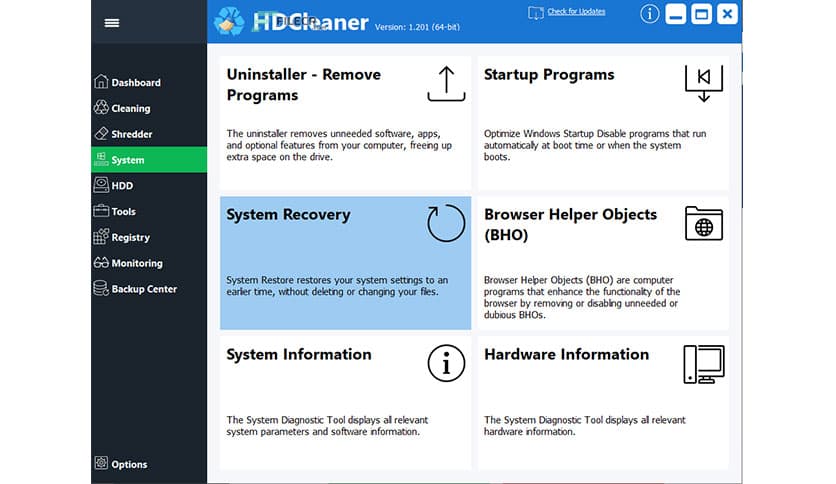Minimize the HDCleaner window

pyautogui.click(x=675, y=14)
